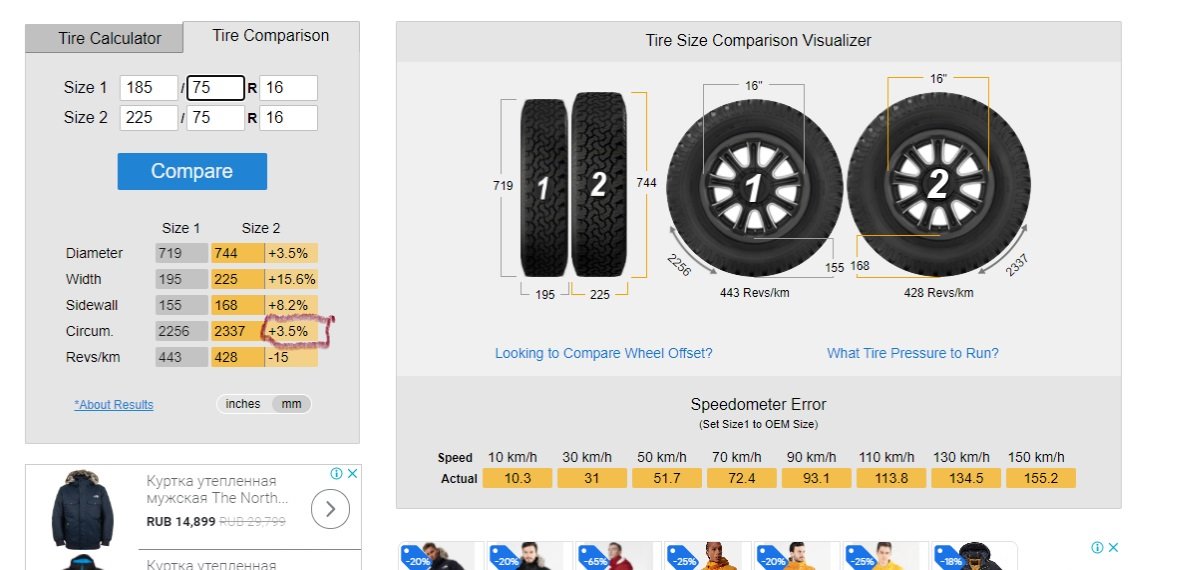Click the blue North Face jacket thumbnail
This screenshot has height=570, width=1187.
coord(83,509)
